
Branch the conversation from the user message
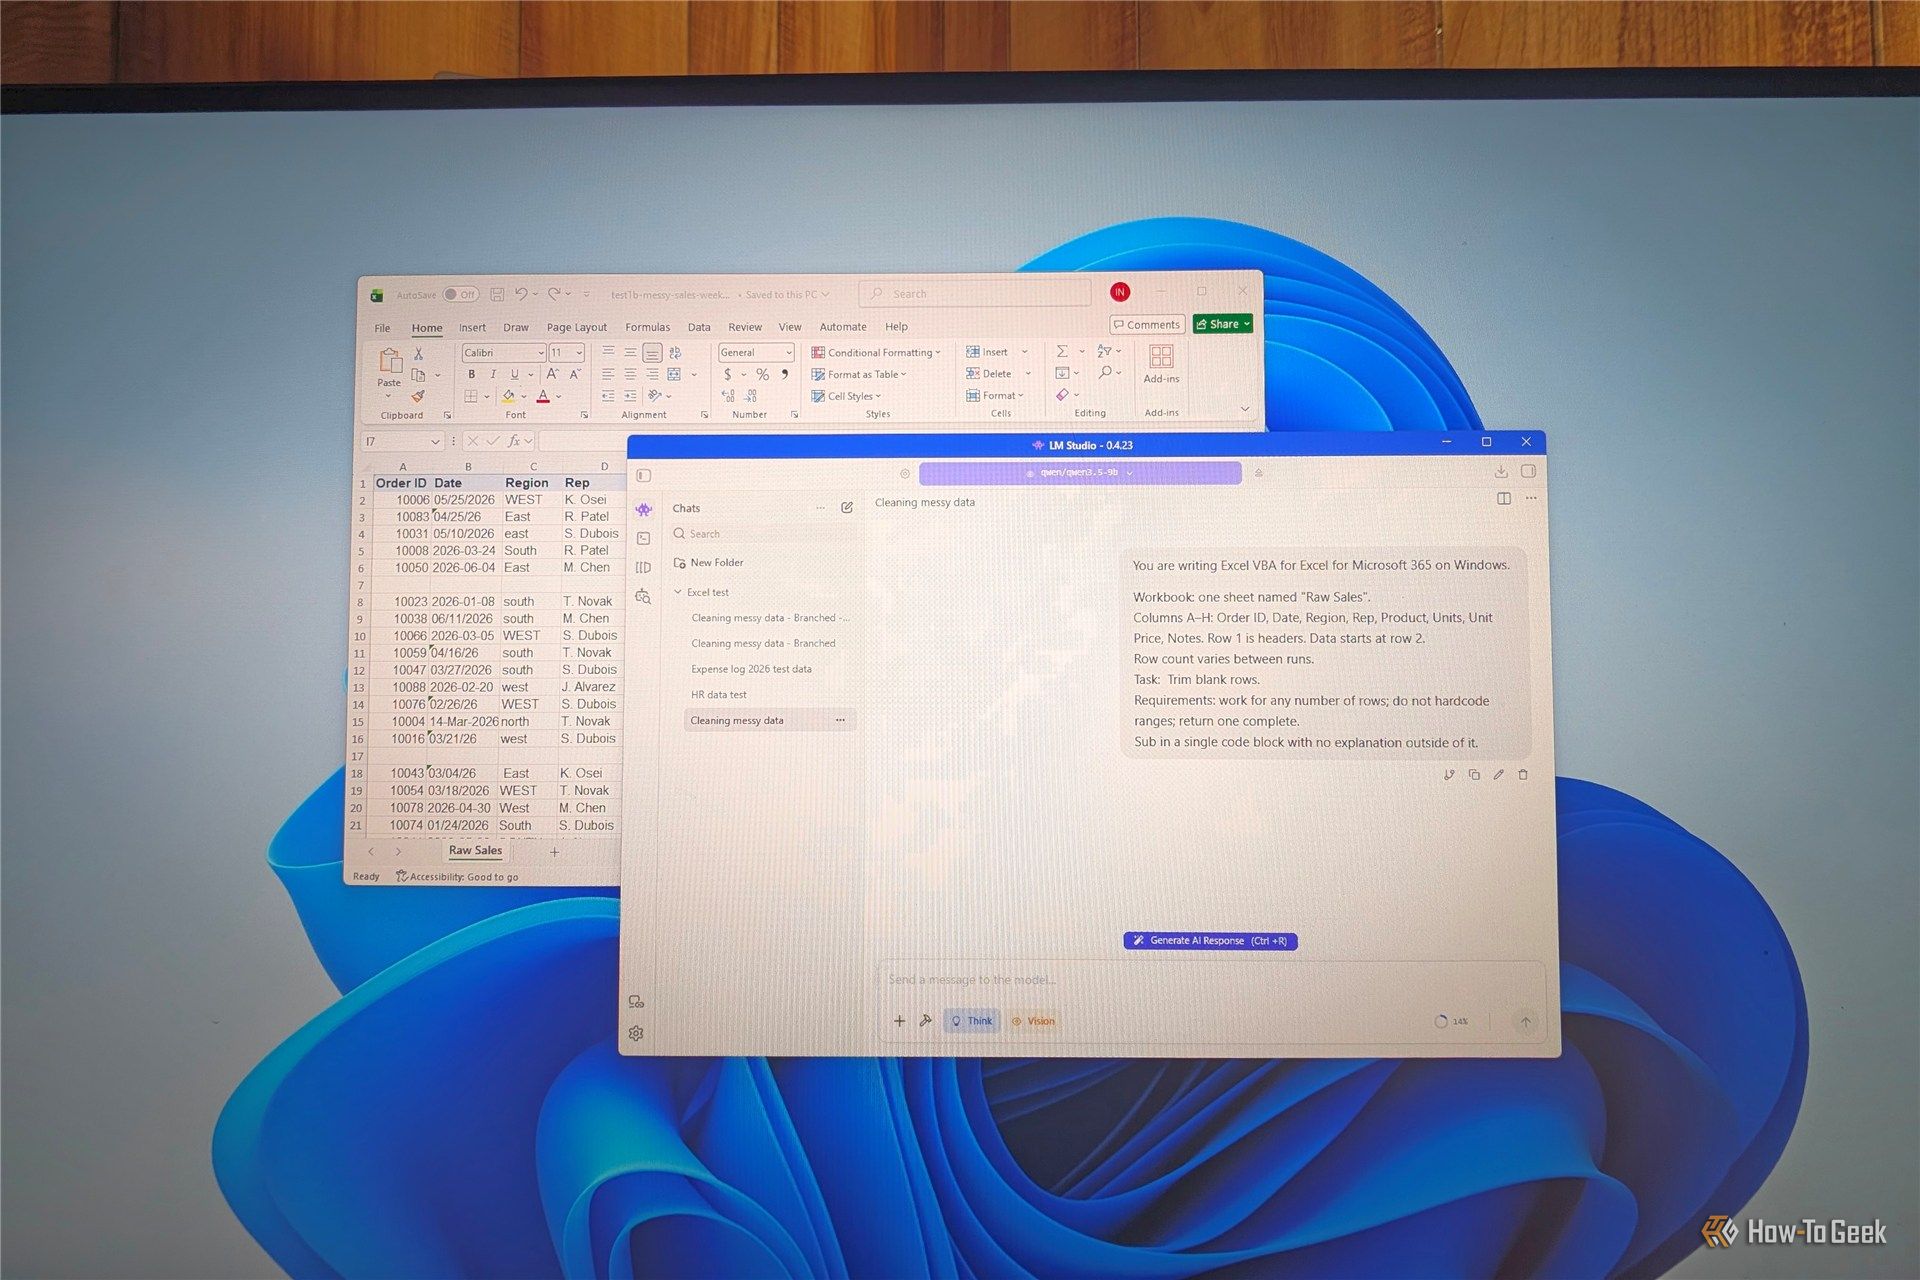1449,775
